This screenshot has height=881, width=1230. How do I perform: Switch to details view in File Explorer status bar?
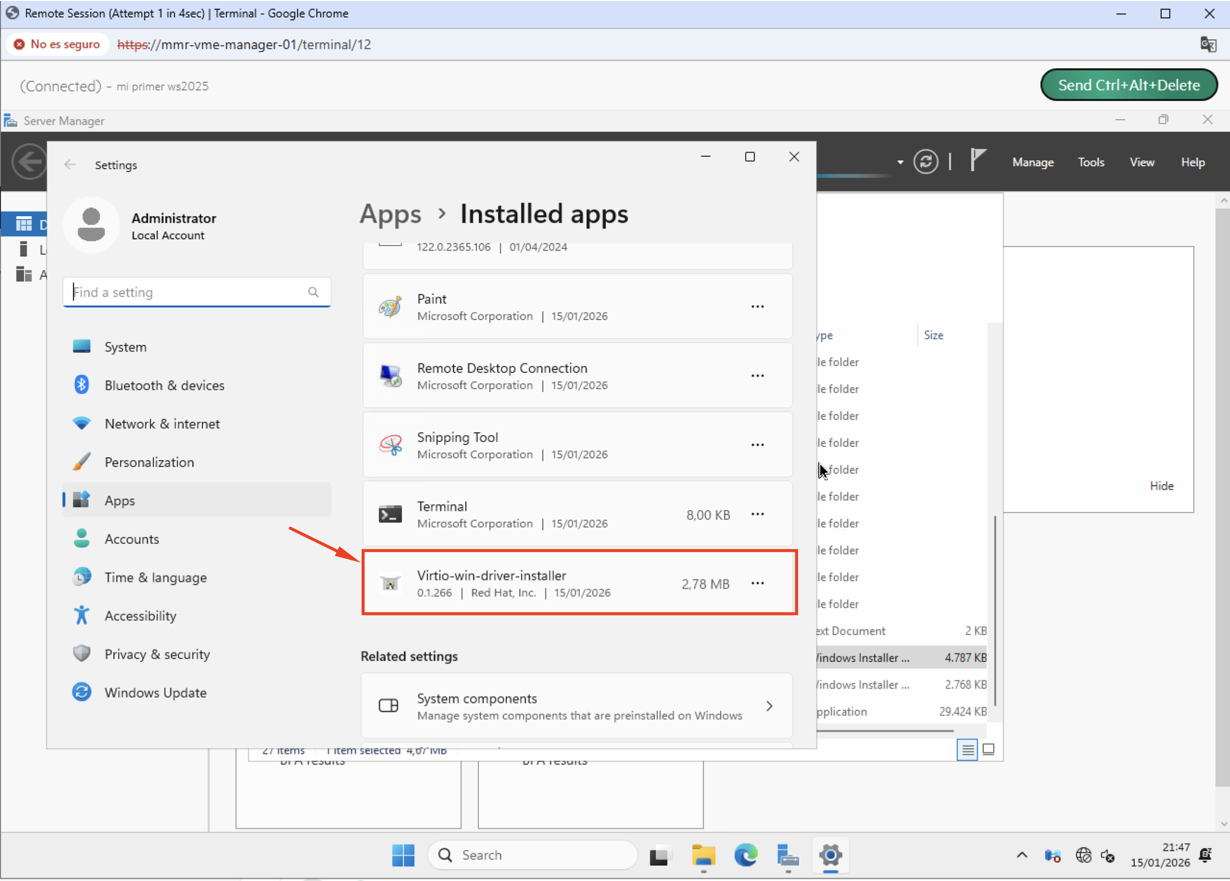point(966,748)
